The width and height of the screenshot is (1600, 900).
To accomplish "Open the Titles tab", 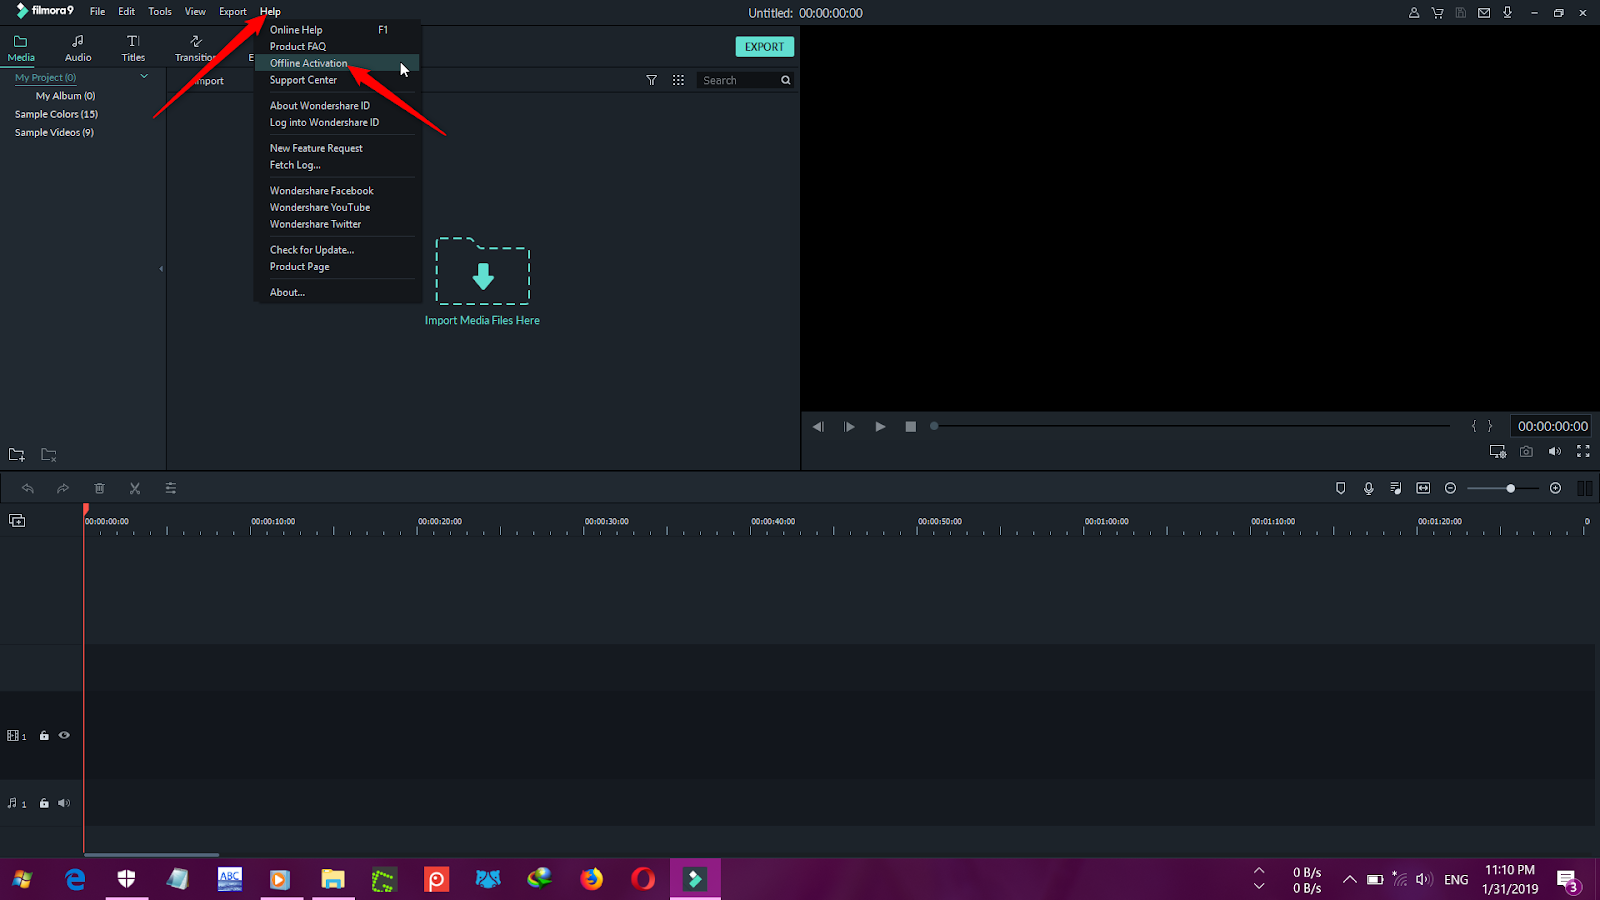I will pos(133,48).
